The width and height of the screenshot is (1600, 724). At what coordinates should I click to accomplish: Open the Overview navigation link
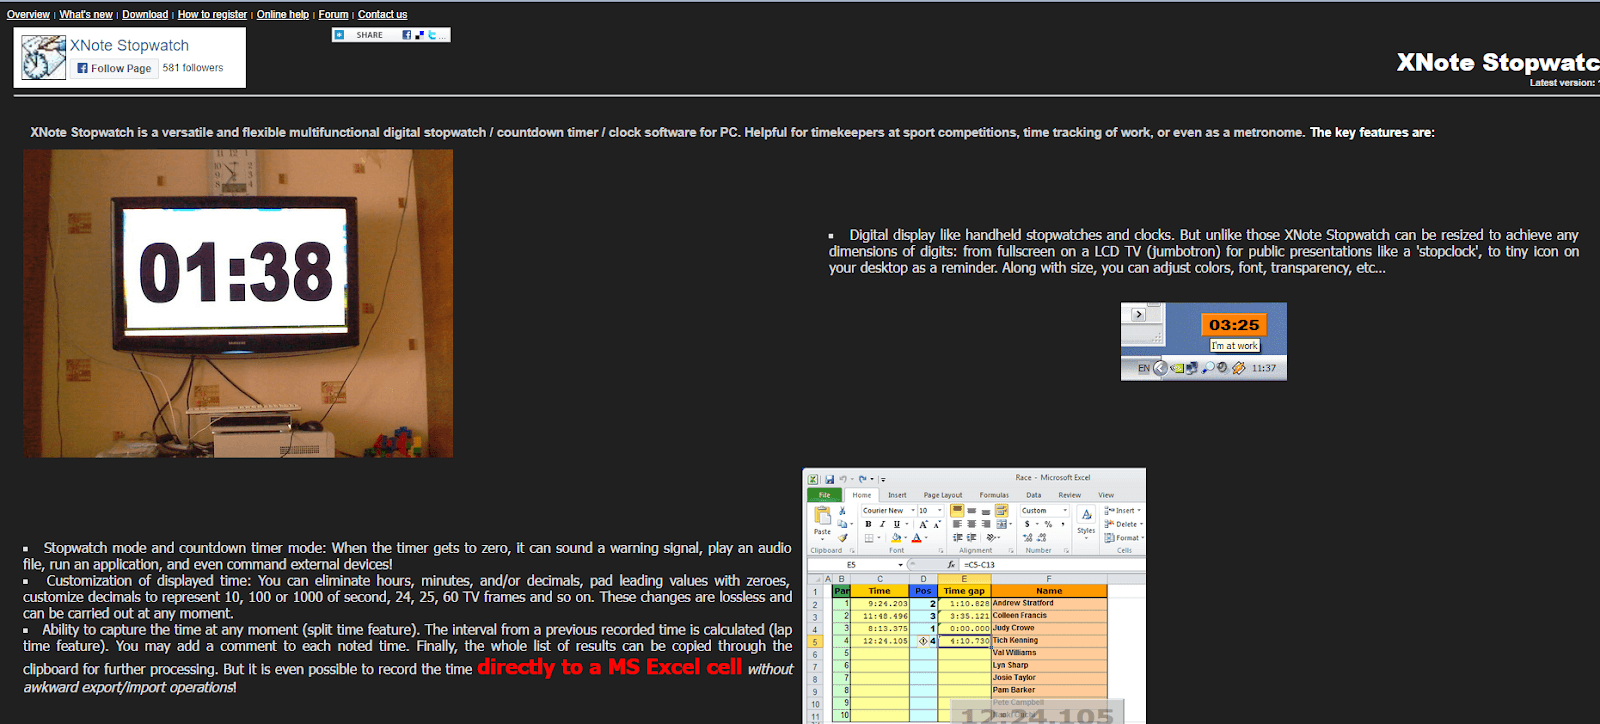pos(28,15)
